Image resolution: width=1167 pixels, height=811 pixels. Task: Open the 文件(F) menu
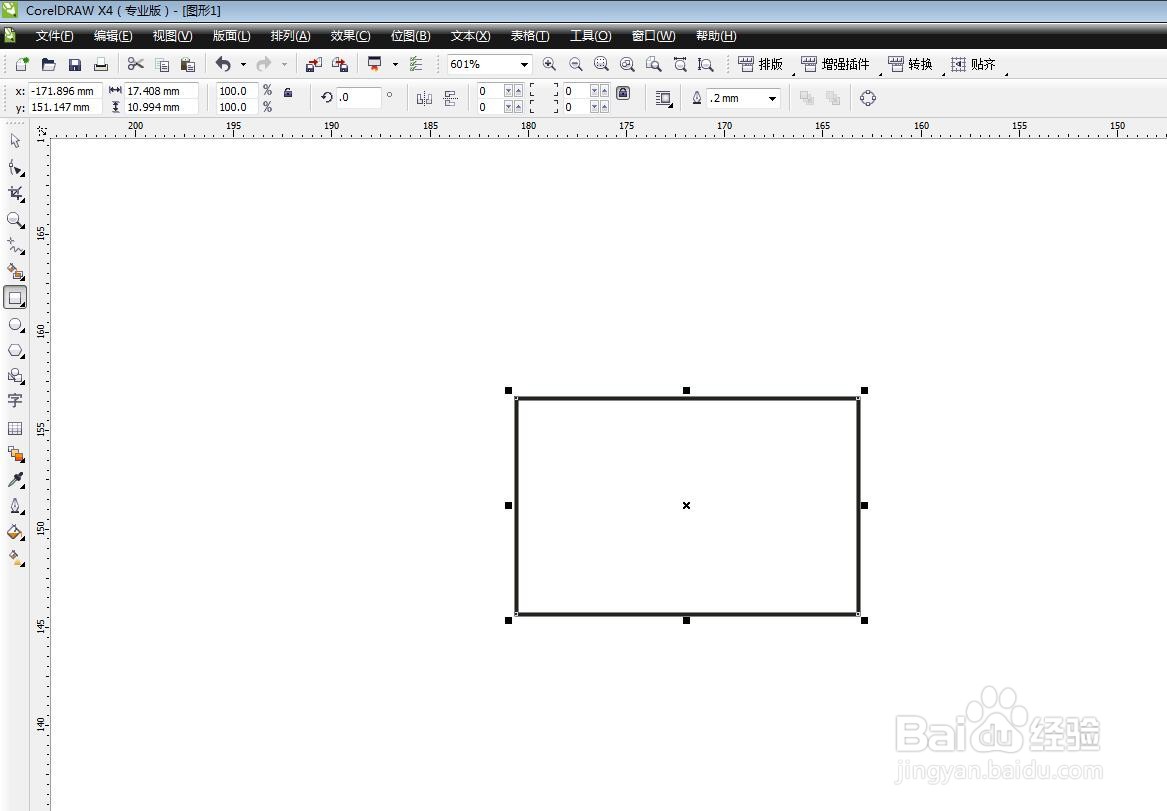click(x=54, y=36)
